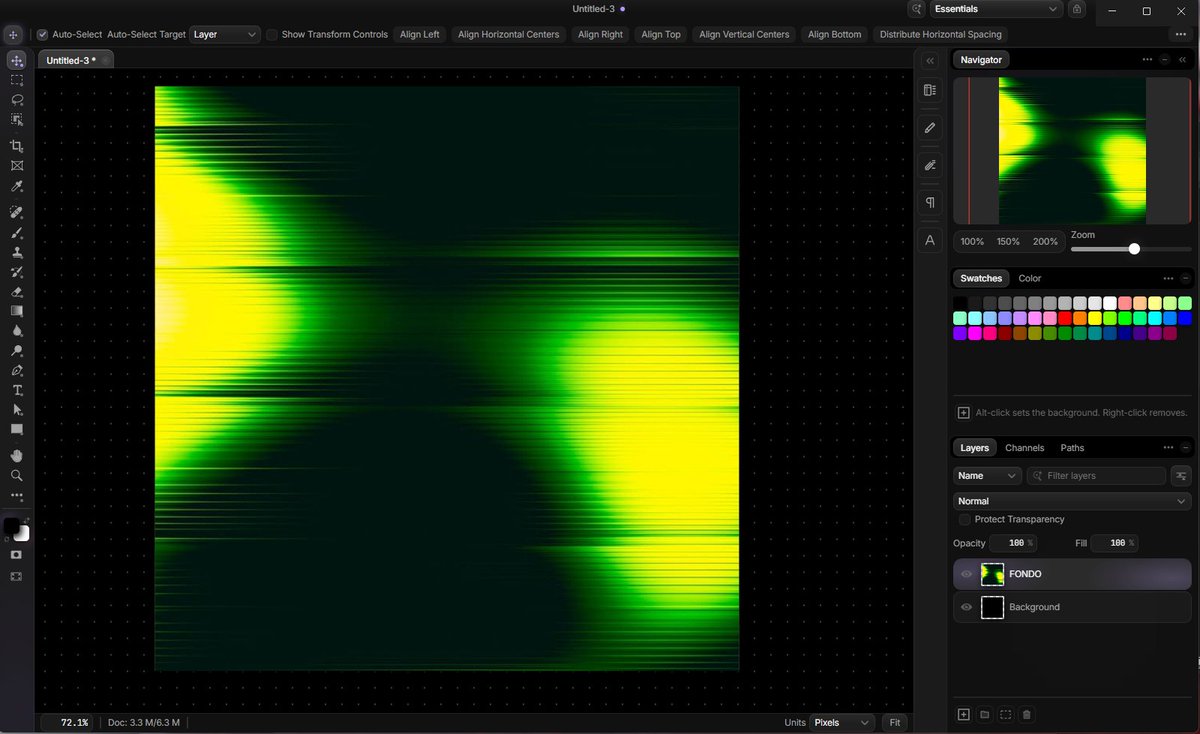This screenshot has height=734, width=1200.
Task: Activate the Clone Stamp tool
Action: tap(17, 252)
